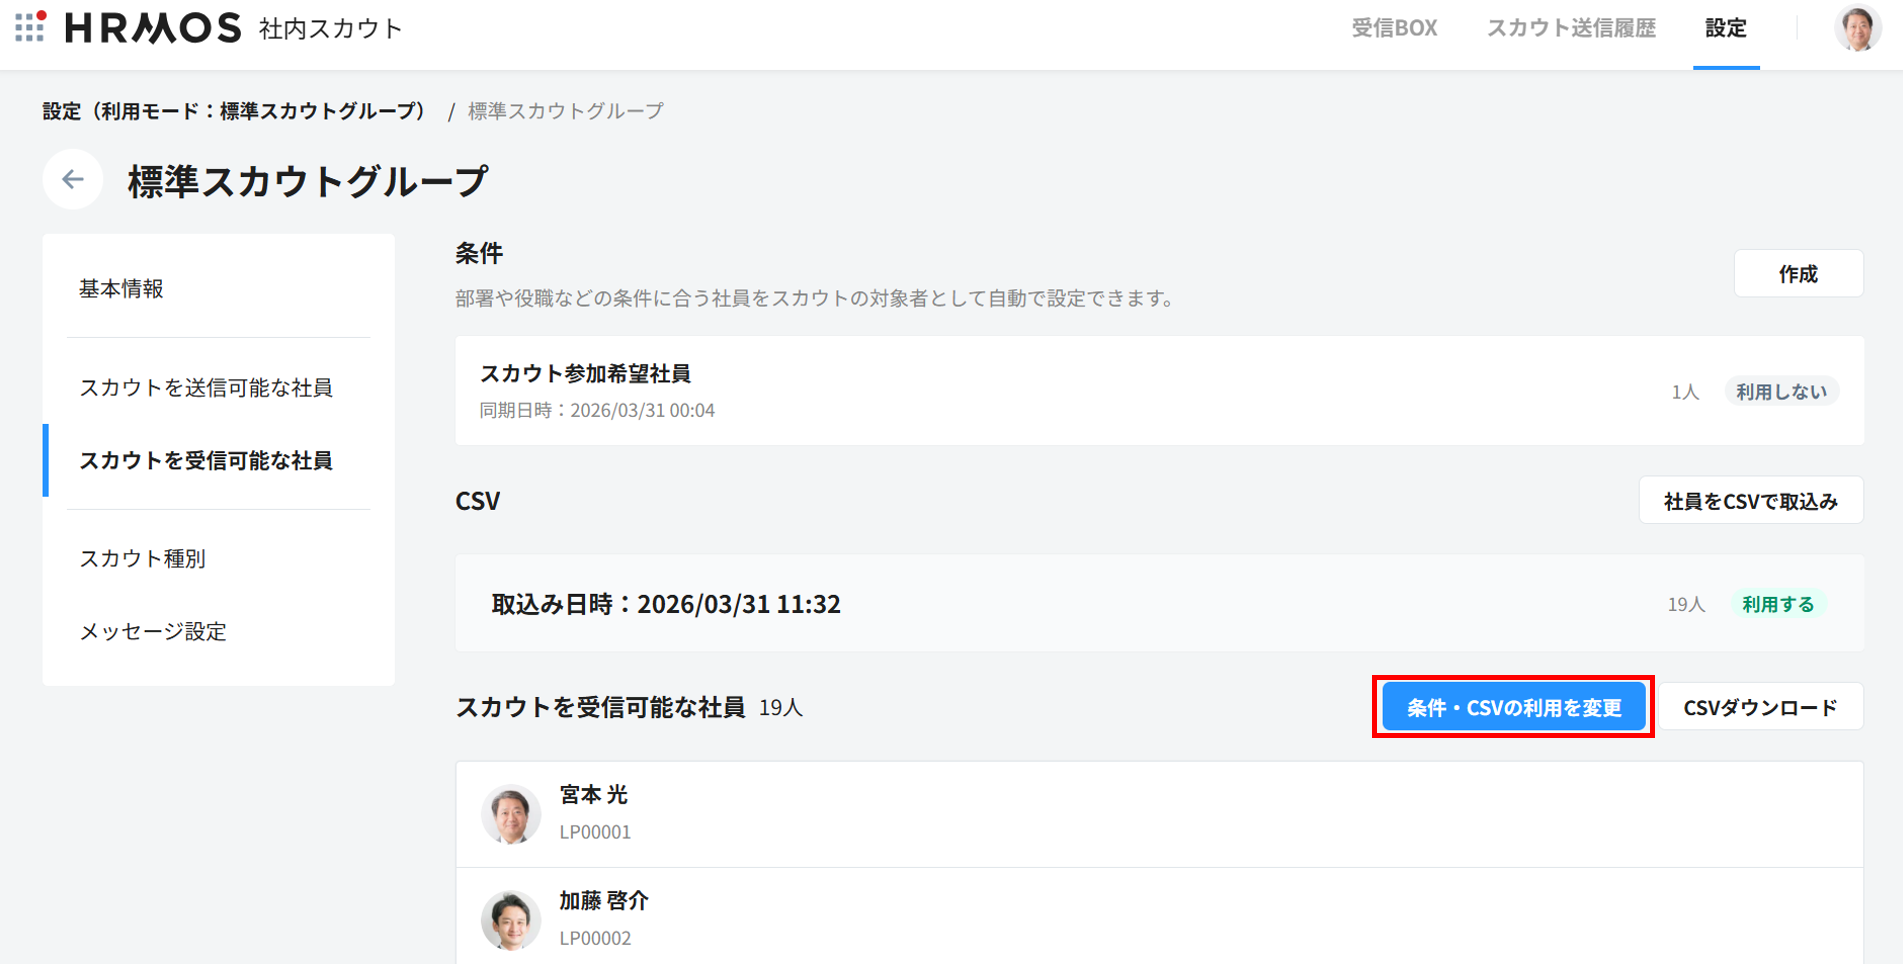The width and height of the screenshot is (1903, 964).
Task: Click the HRMOS logo
Action: 153,28
